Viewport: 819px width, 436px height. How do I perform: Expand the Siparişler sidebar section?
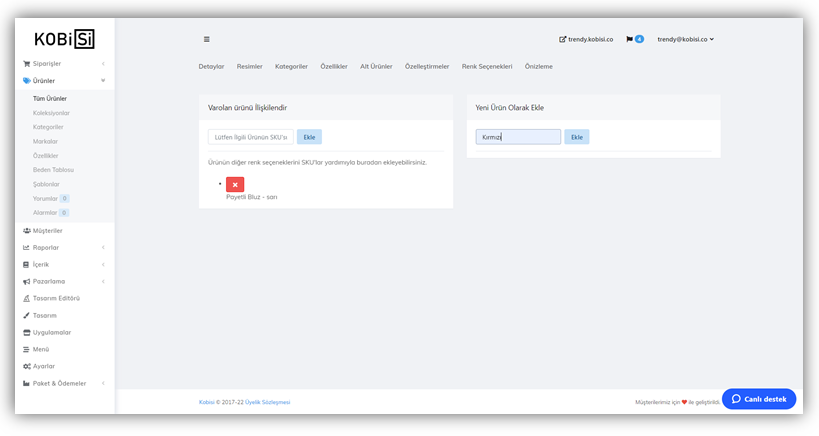click(x=46, y=63)
